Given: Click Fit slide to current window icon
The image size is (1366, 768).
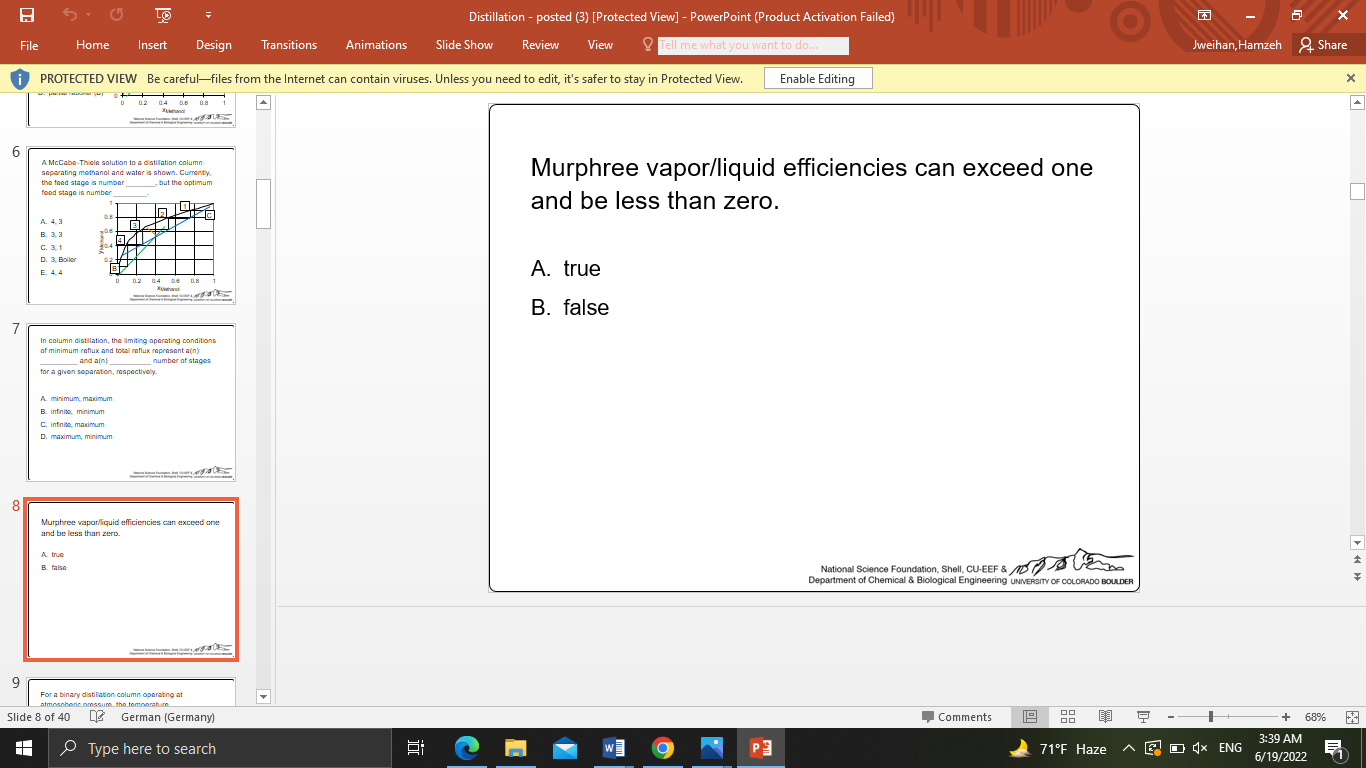Looking at the screenshot, I should click(1352, 717).
